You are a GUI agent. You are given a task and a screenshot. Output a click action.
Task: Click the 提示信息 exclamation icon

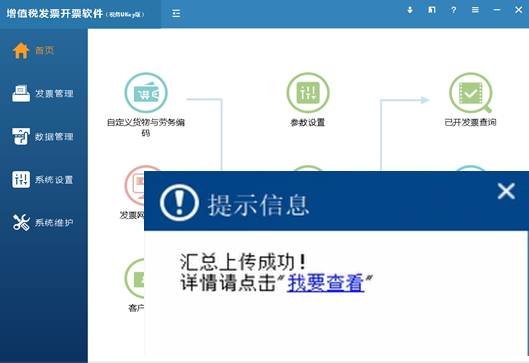179,202
